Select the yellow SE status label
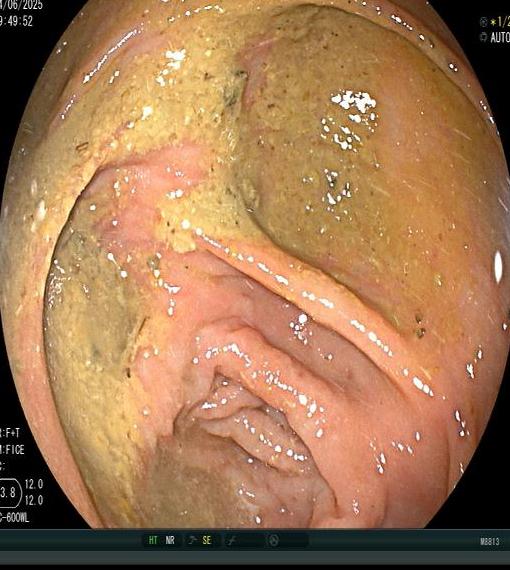This screenshot has width=510, height=570. click(206, 540)
